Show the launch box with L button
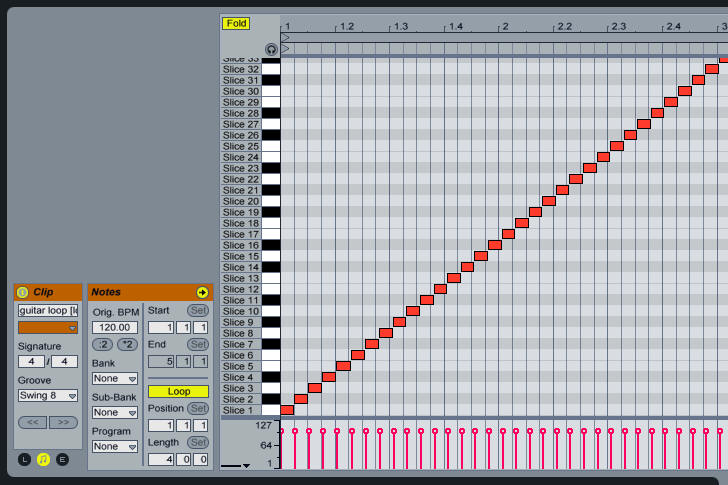 pyautogui.click(x=24, y=459)
